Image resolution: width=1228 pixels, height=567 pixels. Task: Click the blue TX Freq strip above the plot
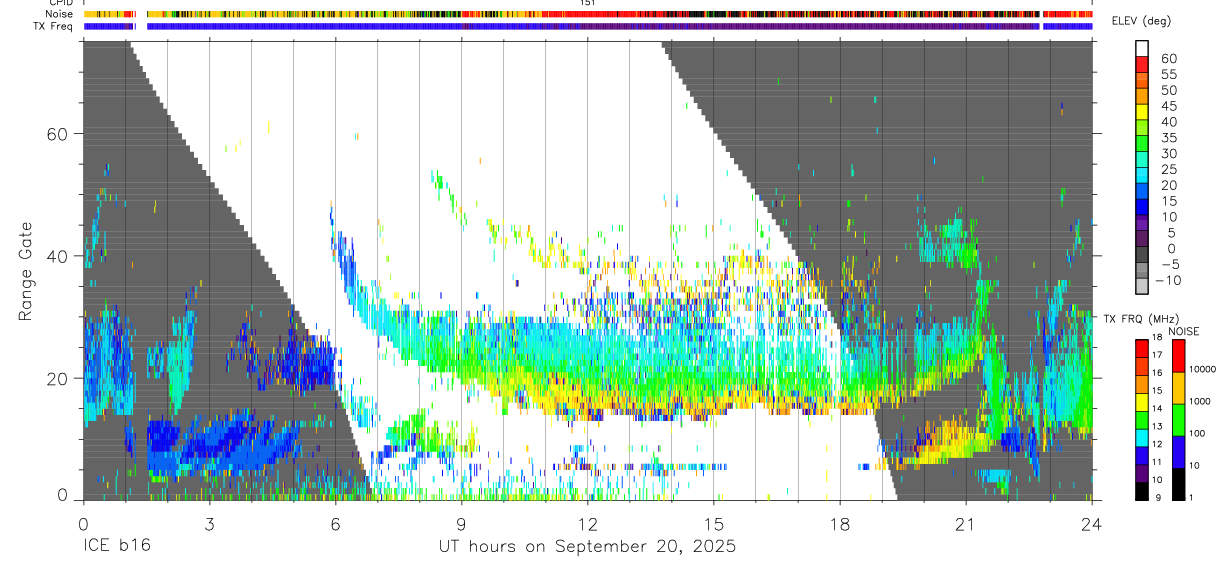click(x=588, y=27)
